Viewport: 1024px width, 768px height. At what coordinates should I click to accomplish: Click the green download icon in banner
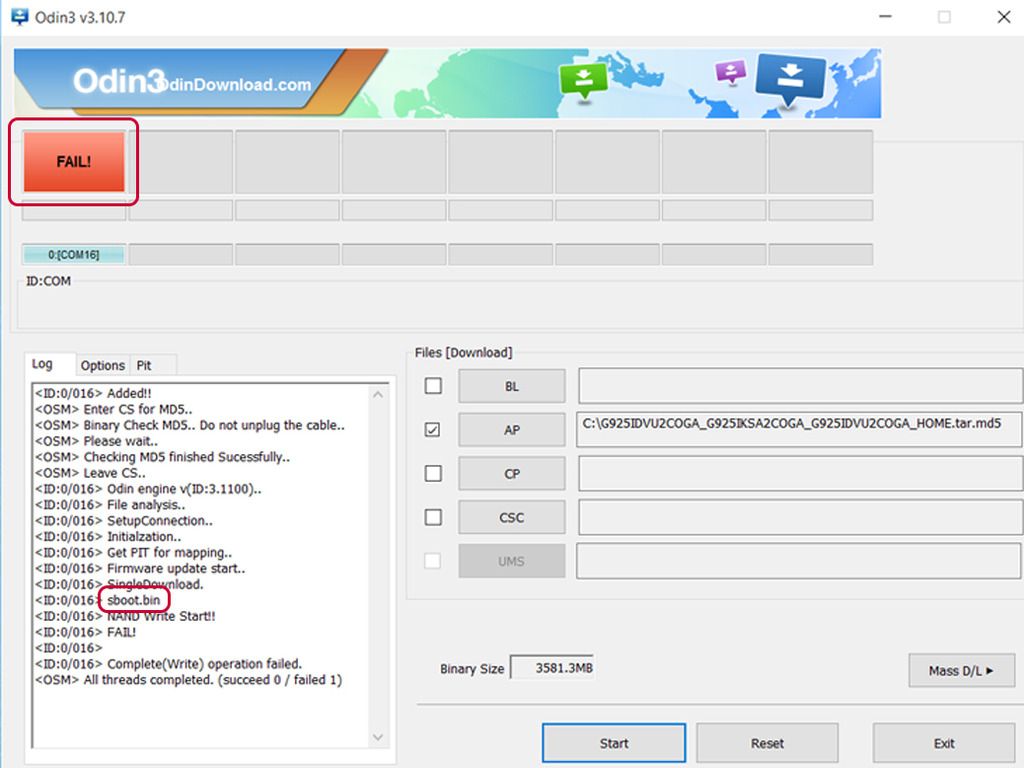[x=583, y=81]
